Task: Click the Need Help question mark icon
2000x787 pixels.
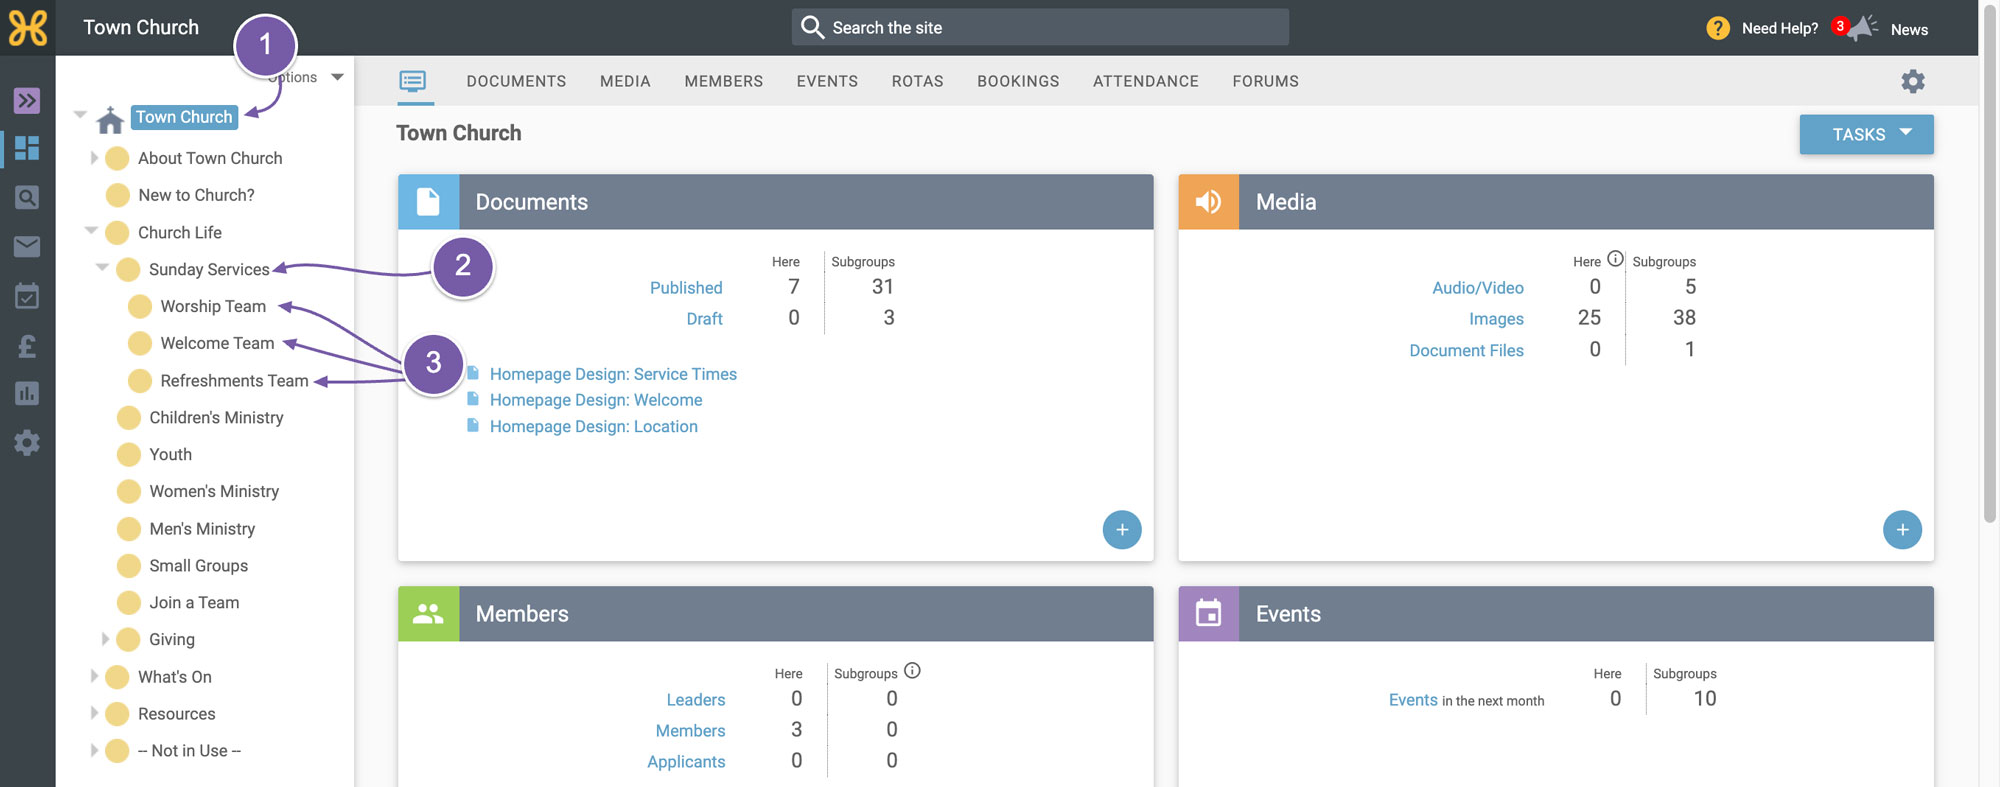Action: click(1718, 28)
